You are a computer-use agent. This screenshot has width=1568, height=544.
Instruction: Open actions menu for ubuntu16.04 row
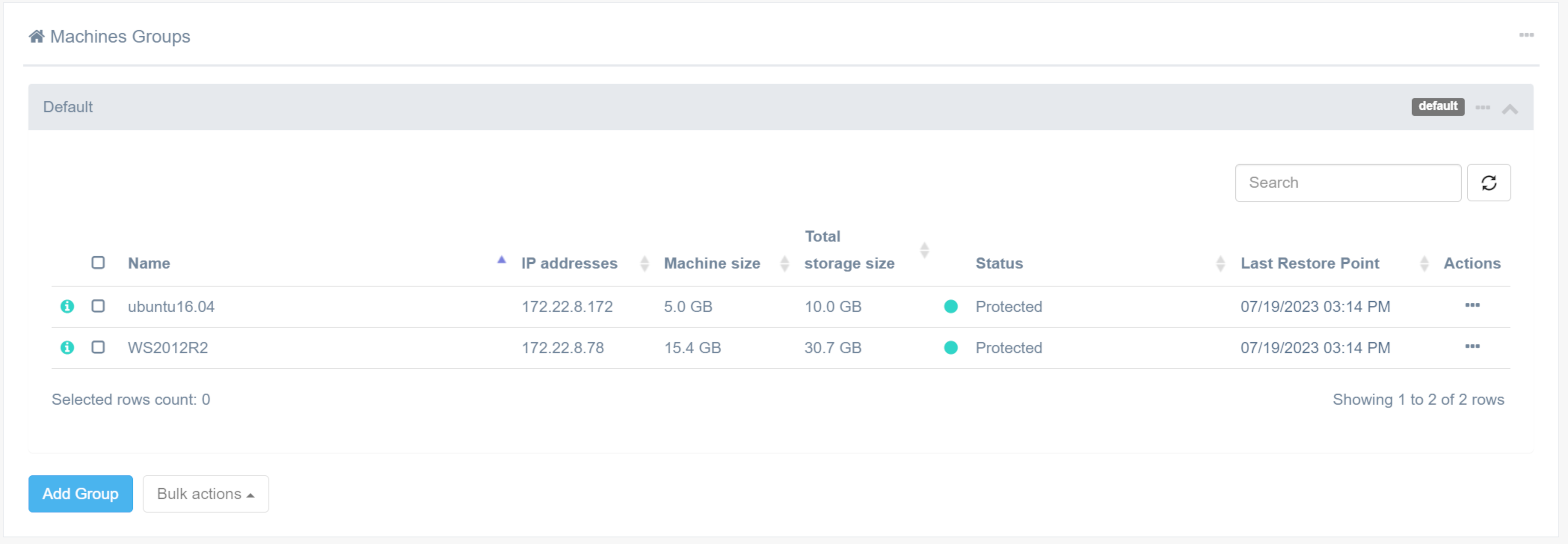click(x=1472, y=306)
